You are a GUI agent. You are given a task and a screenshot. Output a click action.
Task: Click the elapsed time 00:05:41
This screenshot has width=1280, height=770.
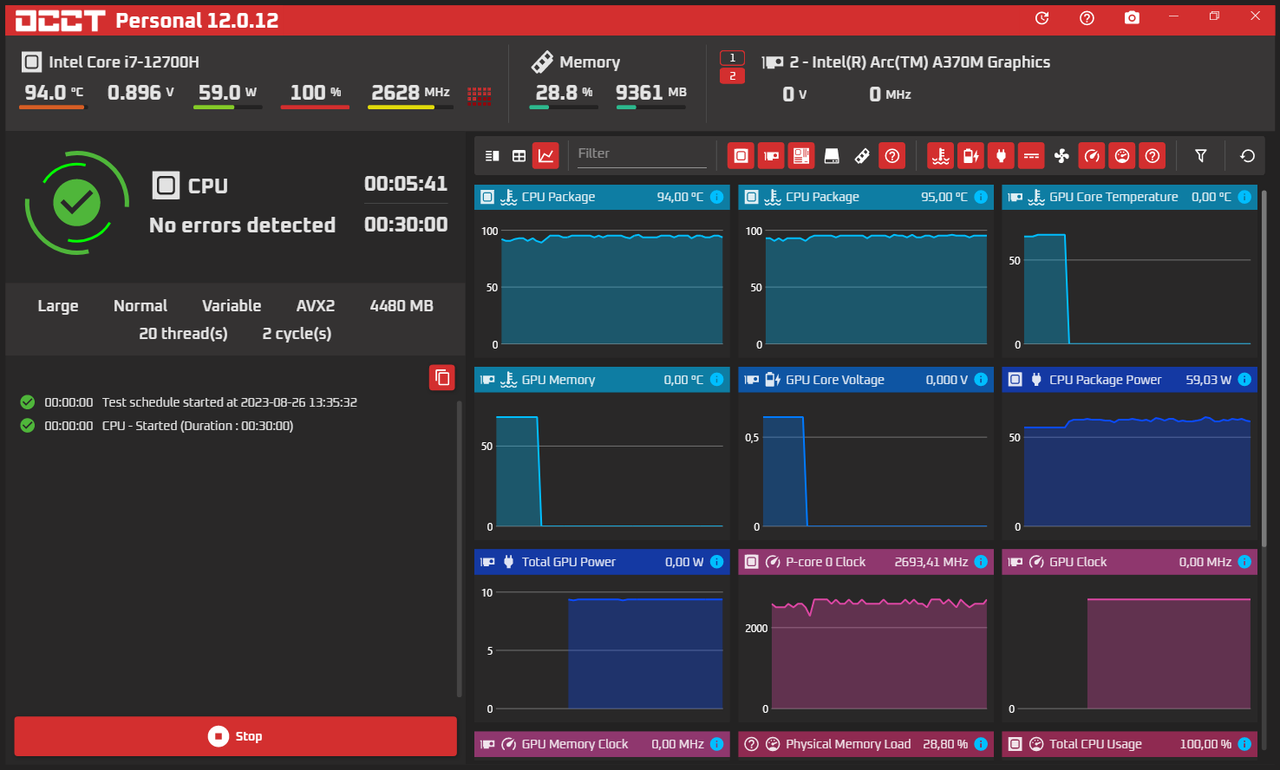[x=406, y=184]
